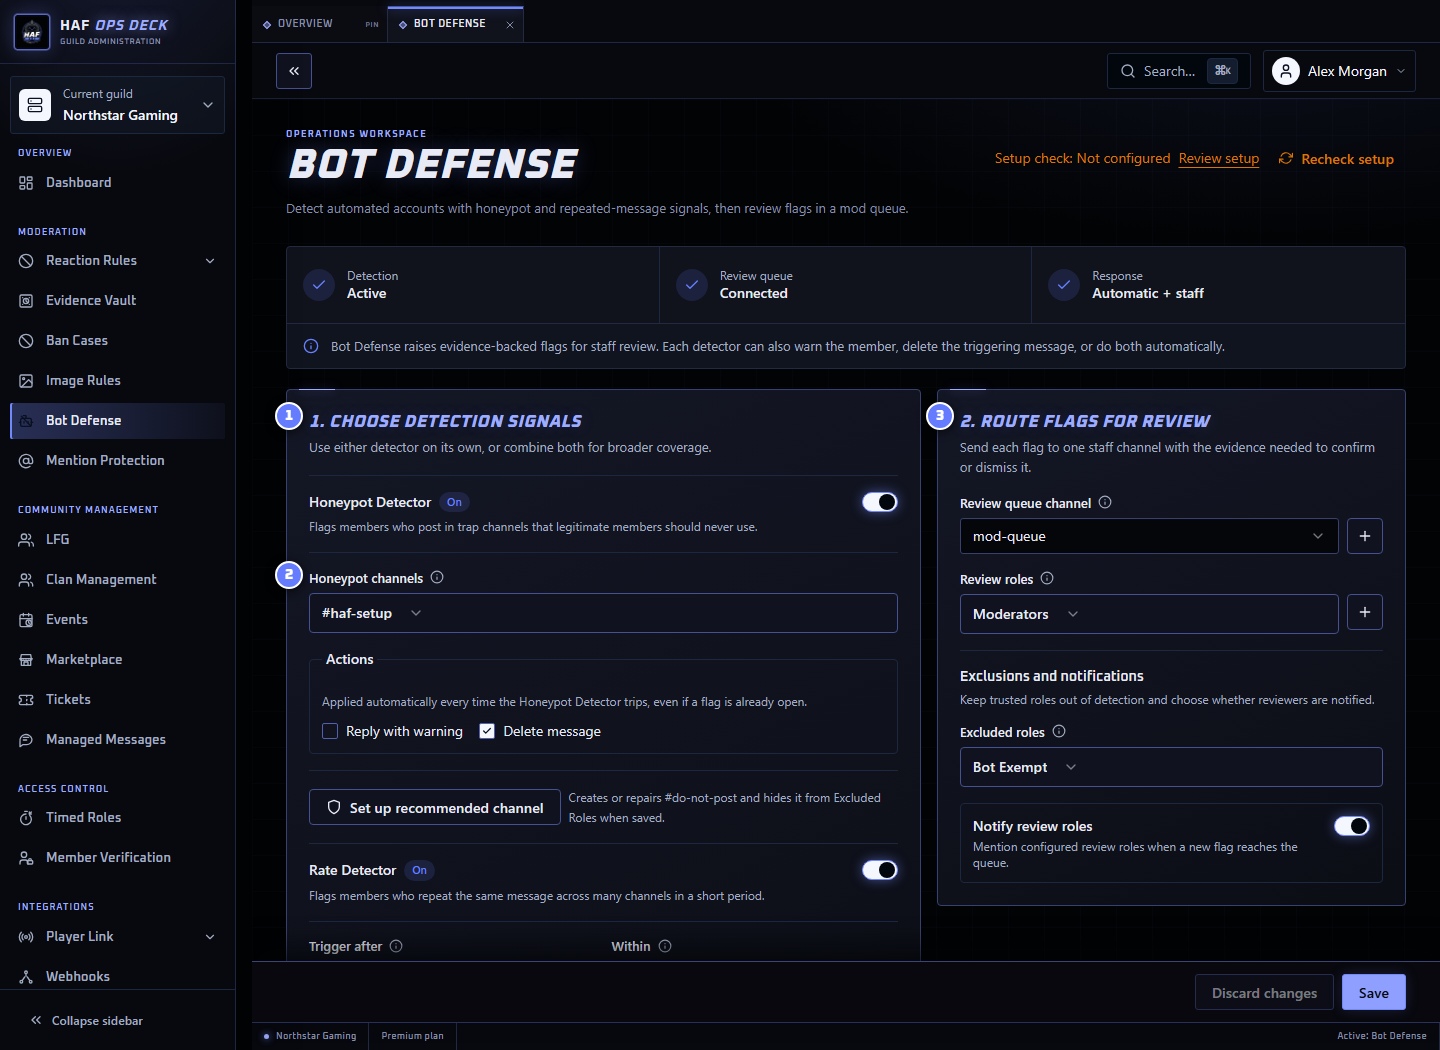The width and height of the screenshot is (1440, 1050).
Task: Open the Bot Exempt excluded roles dropdown
Action: coord(1171,767)
